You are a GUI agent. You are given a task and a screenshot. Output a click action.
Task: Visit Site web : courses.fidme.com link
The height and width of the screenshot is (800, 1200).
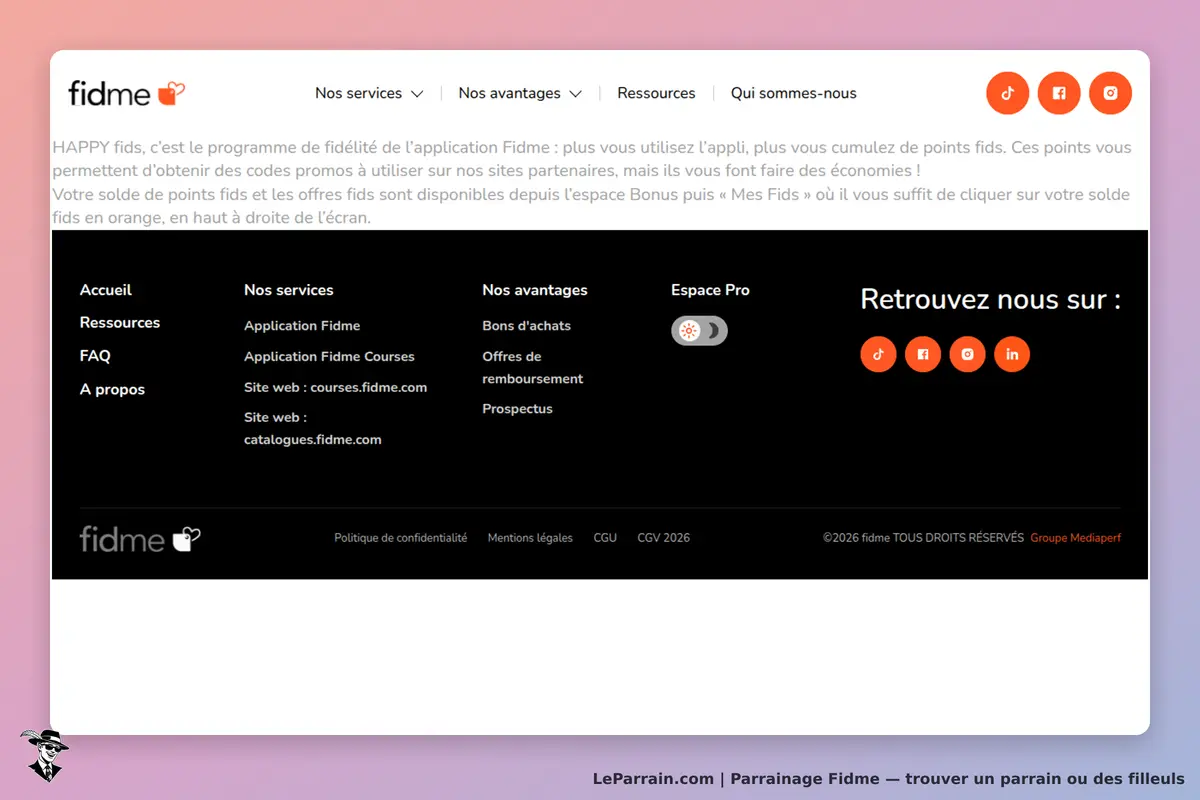[335, 388]
